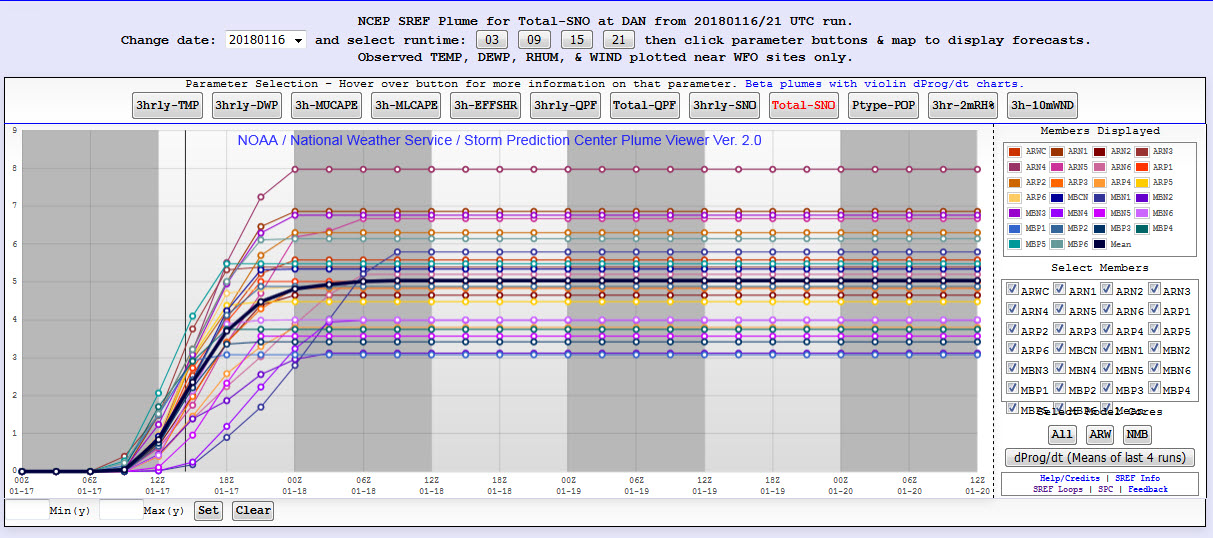
Task: Select runtime 09
Action: (534, 40)
